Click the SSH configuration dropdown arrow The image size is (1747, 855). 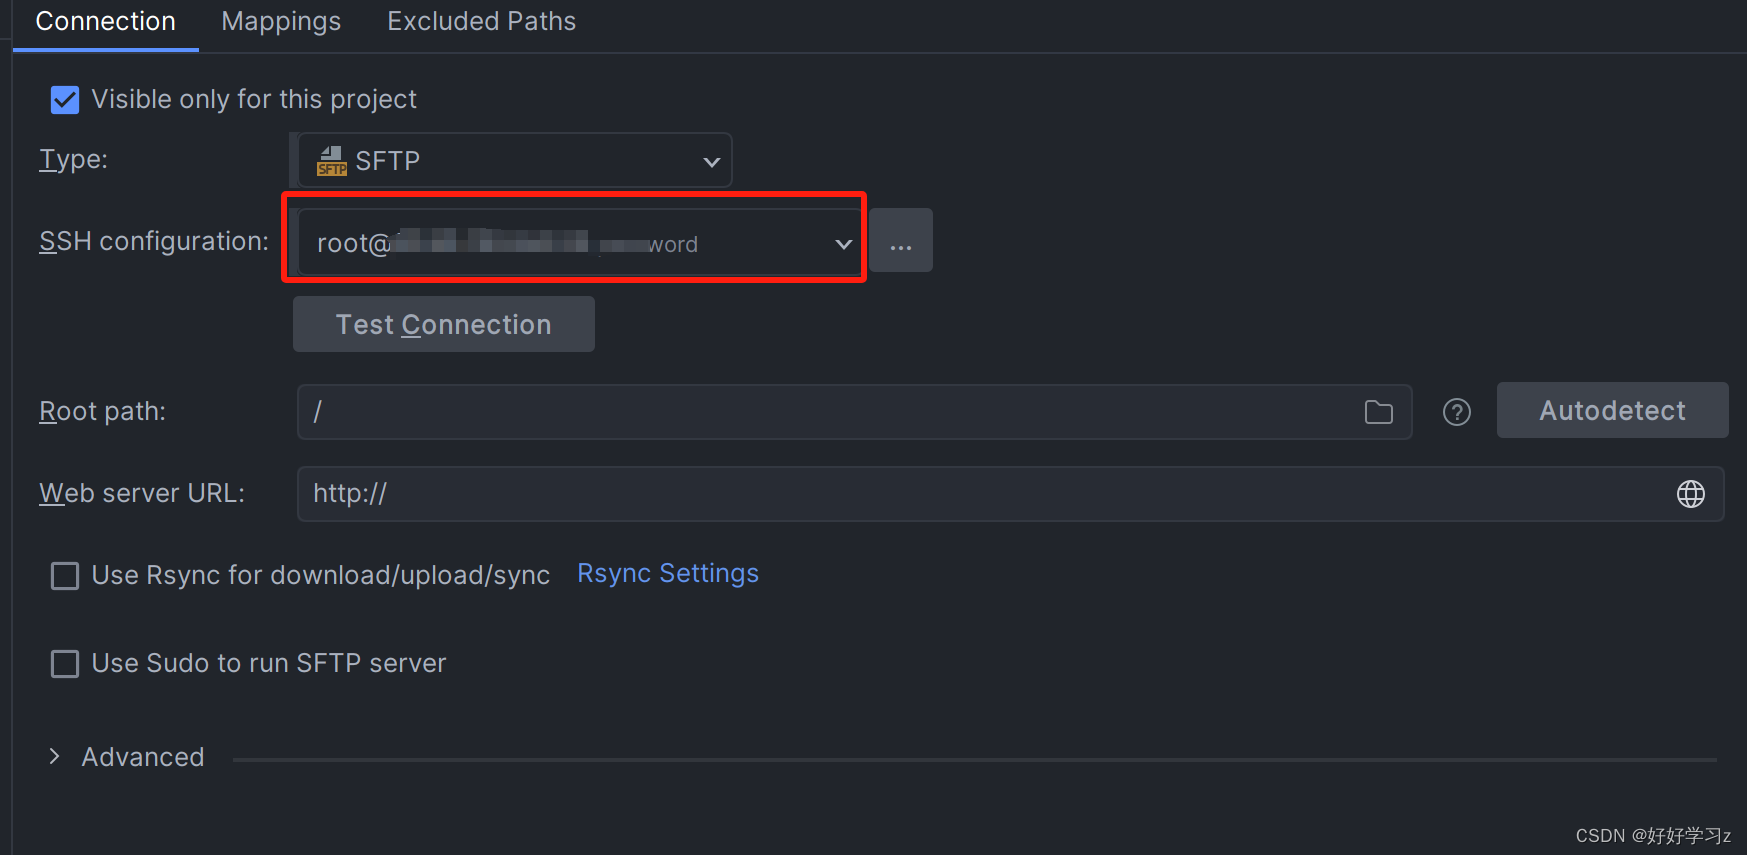pos(841,242)
